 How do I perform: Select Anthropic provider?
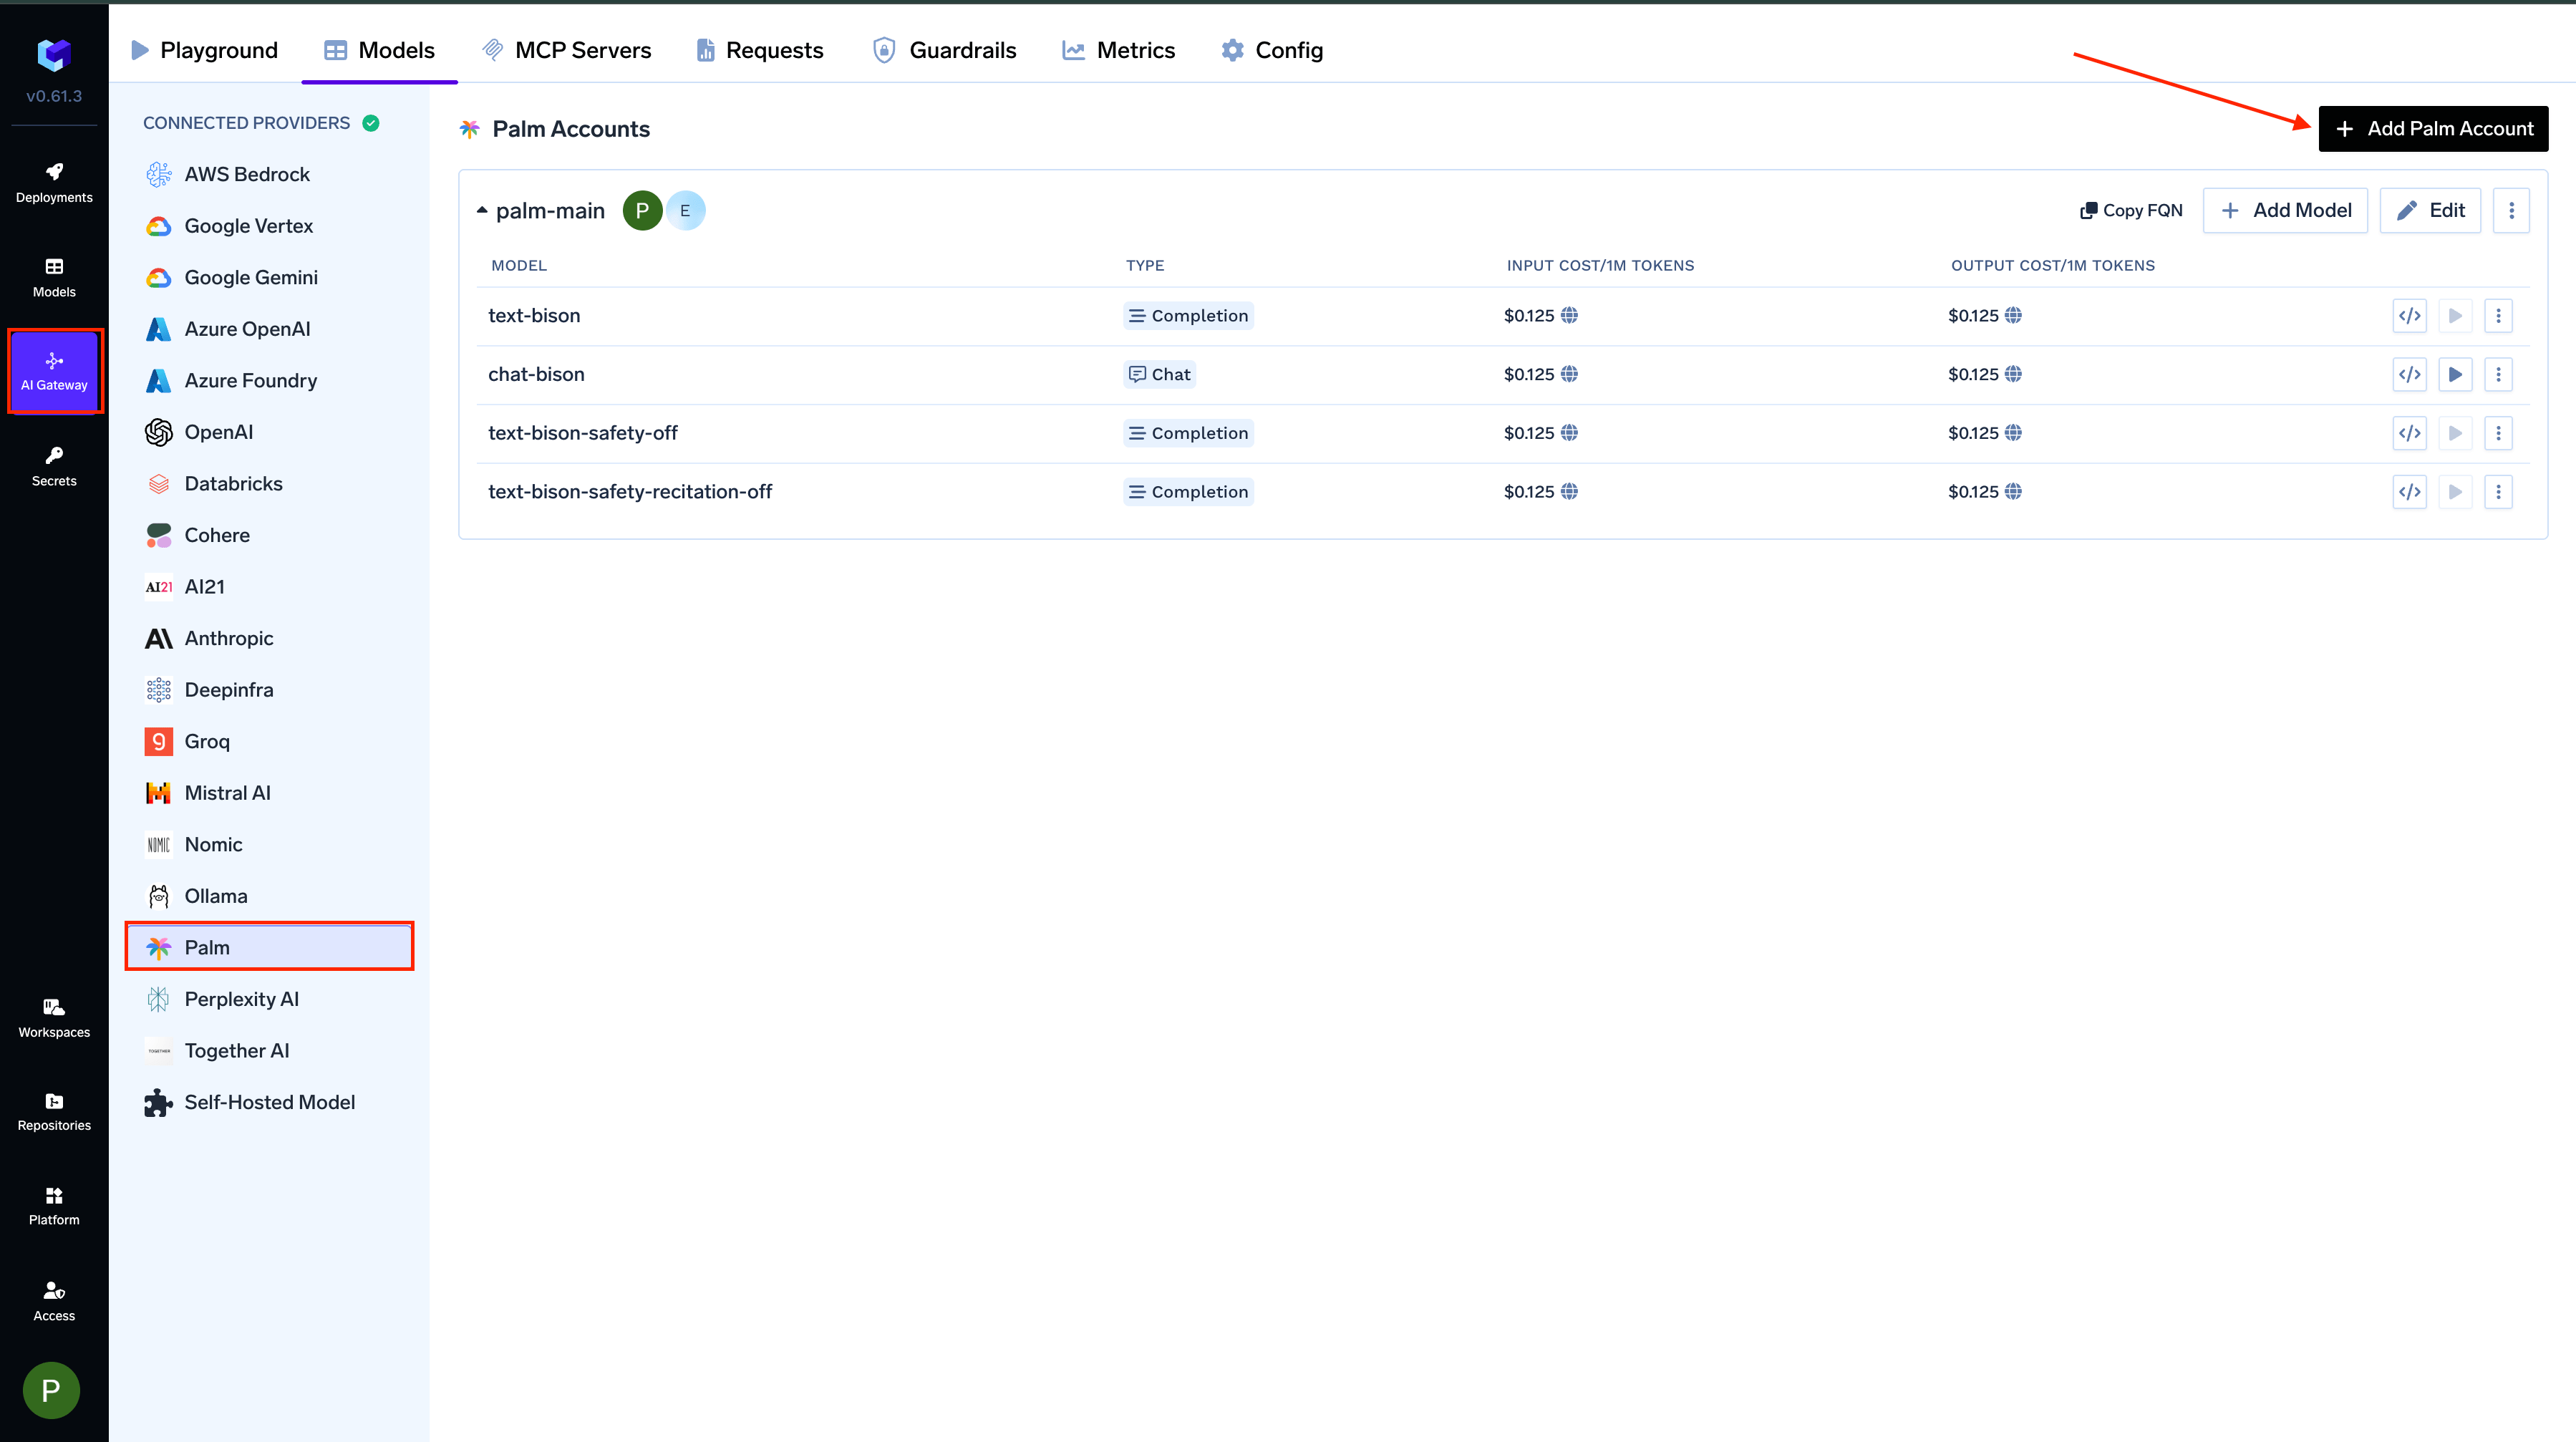click(x=270, y=638)
